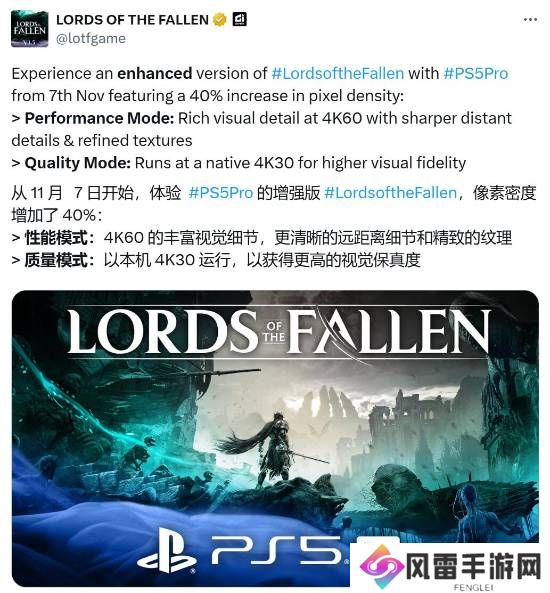Click the PlayStation logo in the image
Screen dimensions: 550x593
point(167,550)
